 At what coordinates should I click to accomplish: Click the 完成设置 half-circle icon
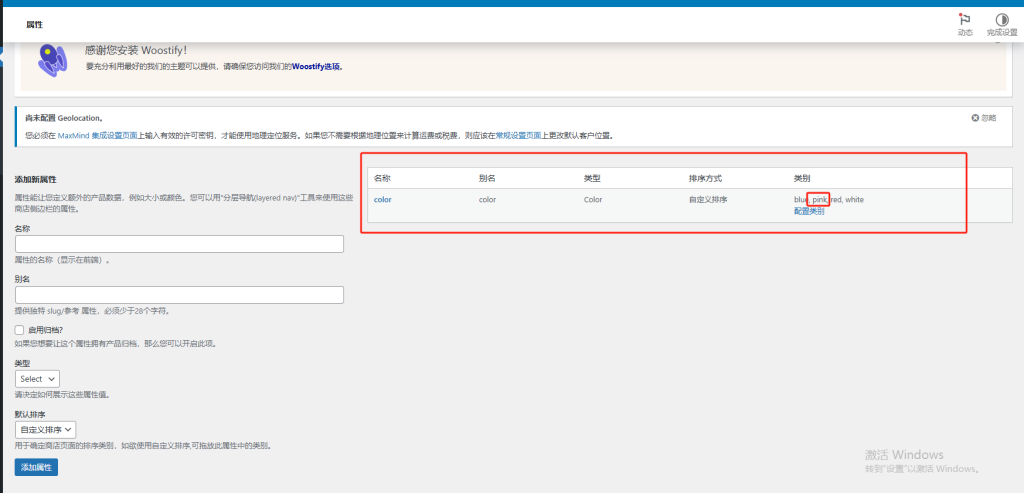[x=1001, y=19]
